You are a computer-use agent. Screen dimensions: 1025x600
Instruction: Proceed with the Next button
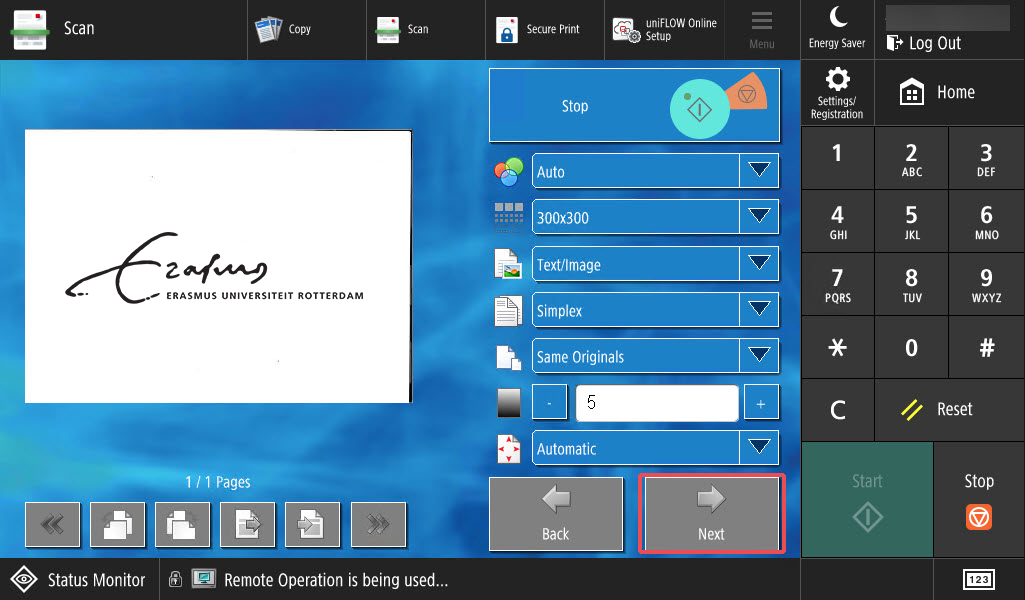pos(712,514)
